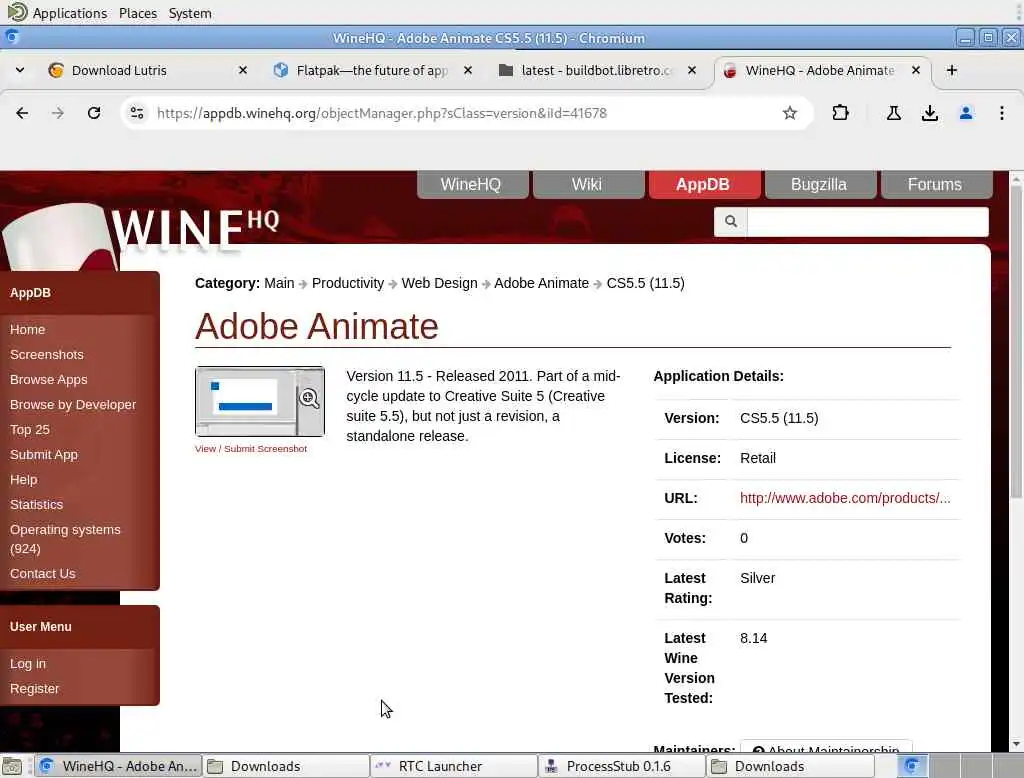
Task: Open the Bugzilla navigation tab
Action: pos(820,184)
